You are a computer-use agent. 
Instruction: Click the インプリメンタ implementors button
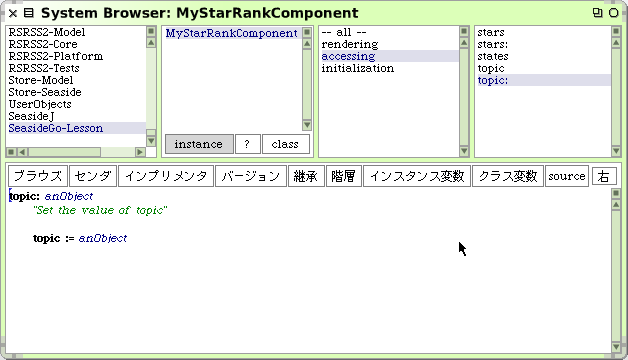[x=166, y=176]
